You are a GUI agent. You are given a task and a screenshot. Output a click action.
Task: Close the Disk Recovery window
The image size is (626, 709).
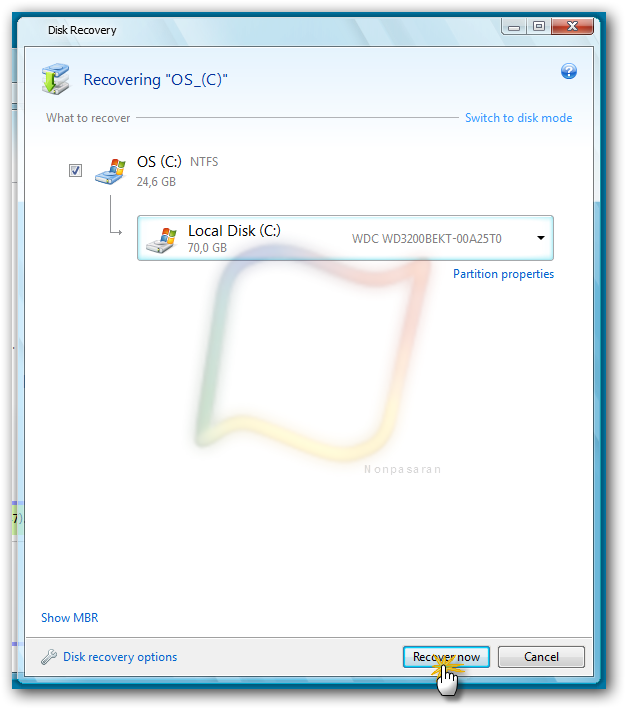(x=572, y=27)
